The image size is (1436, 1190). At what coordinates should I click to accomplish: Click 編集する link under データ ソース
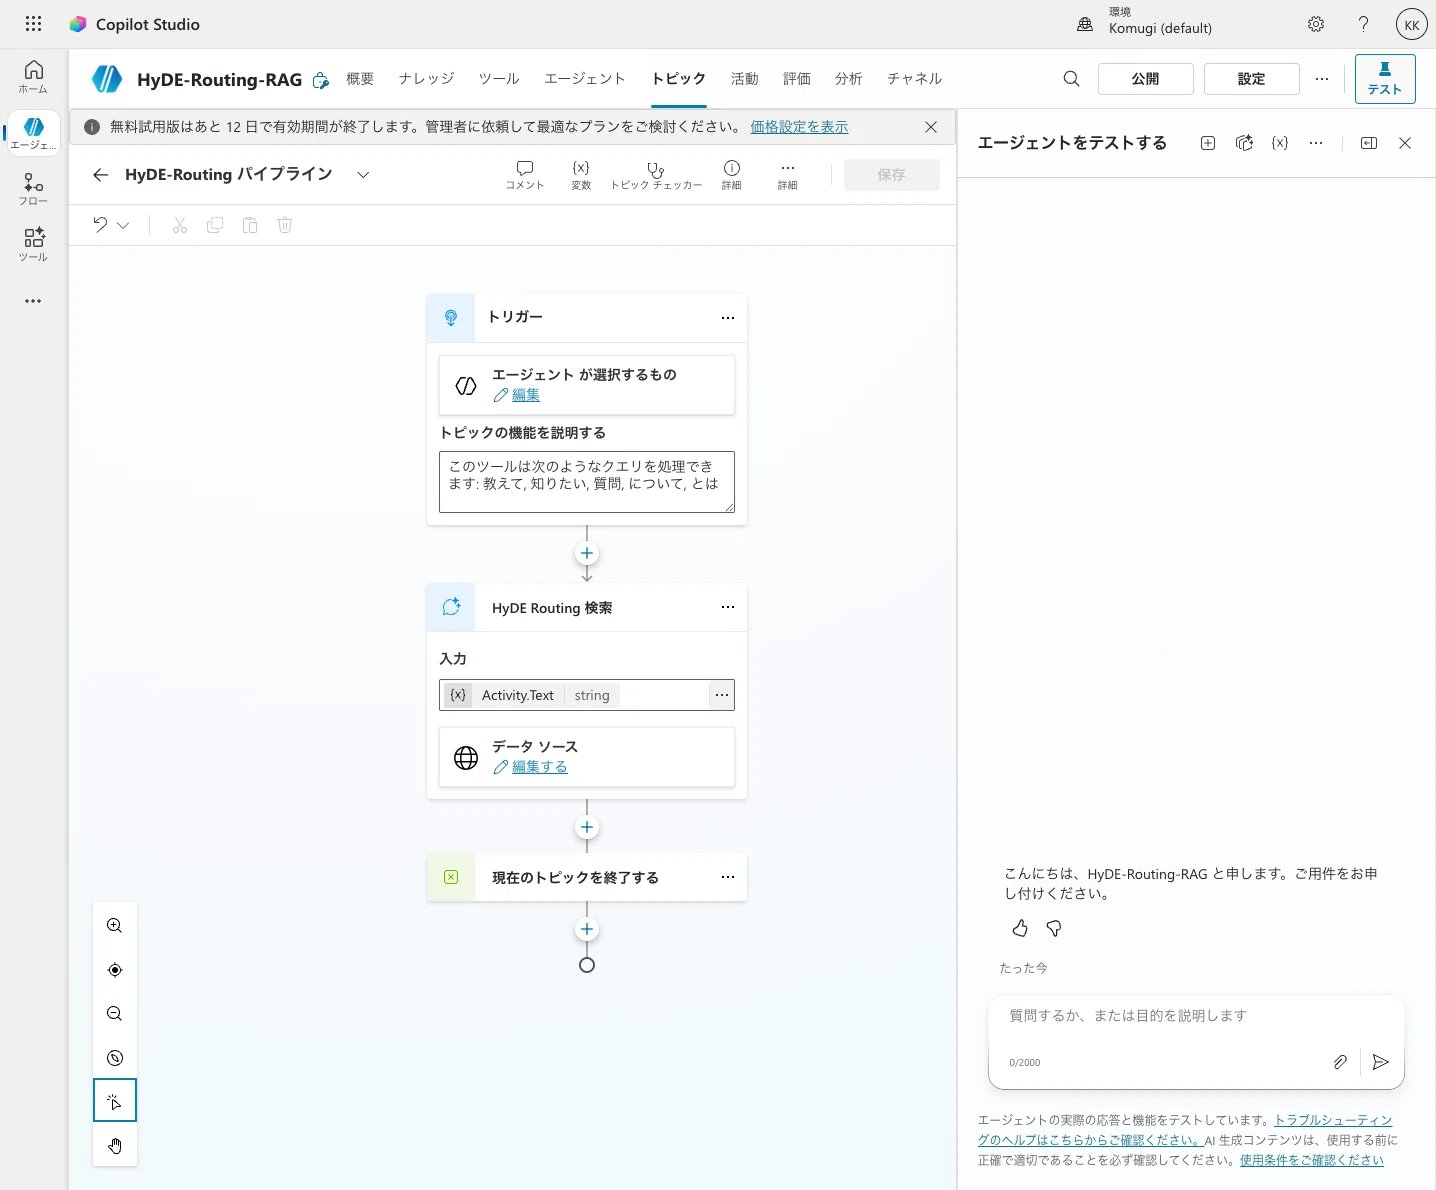540,767
